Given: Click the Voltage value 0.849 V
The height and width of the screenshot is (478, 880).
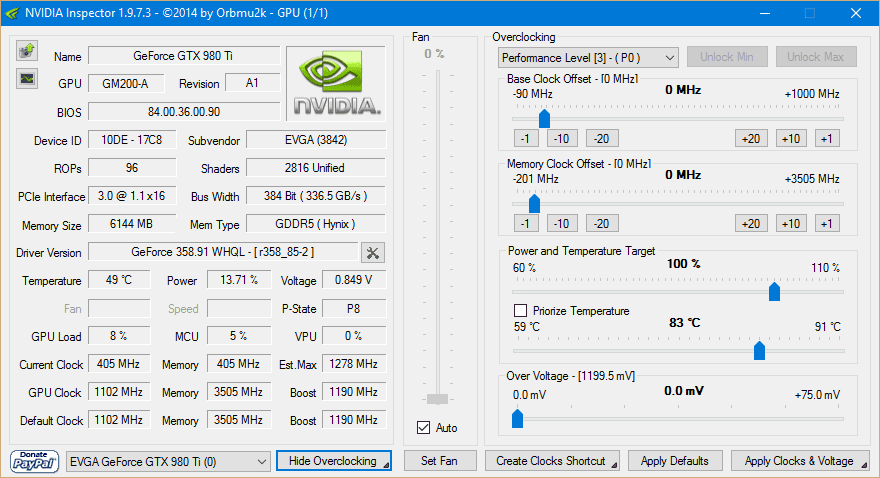Looking at the screenshot, I should tap(354, 280).
